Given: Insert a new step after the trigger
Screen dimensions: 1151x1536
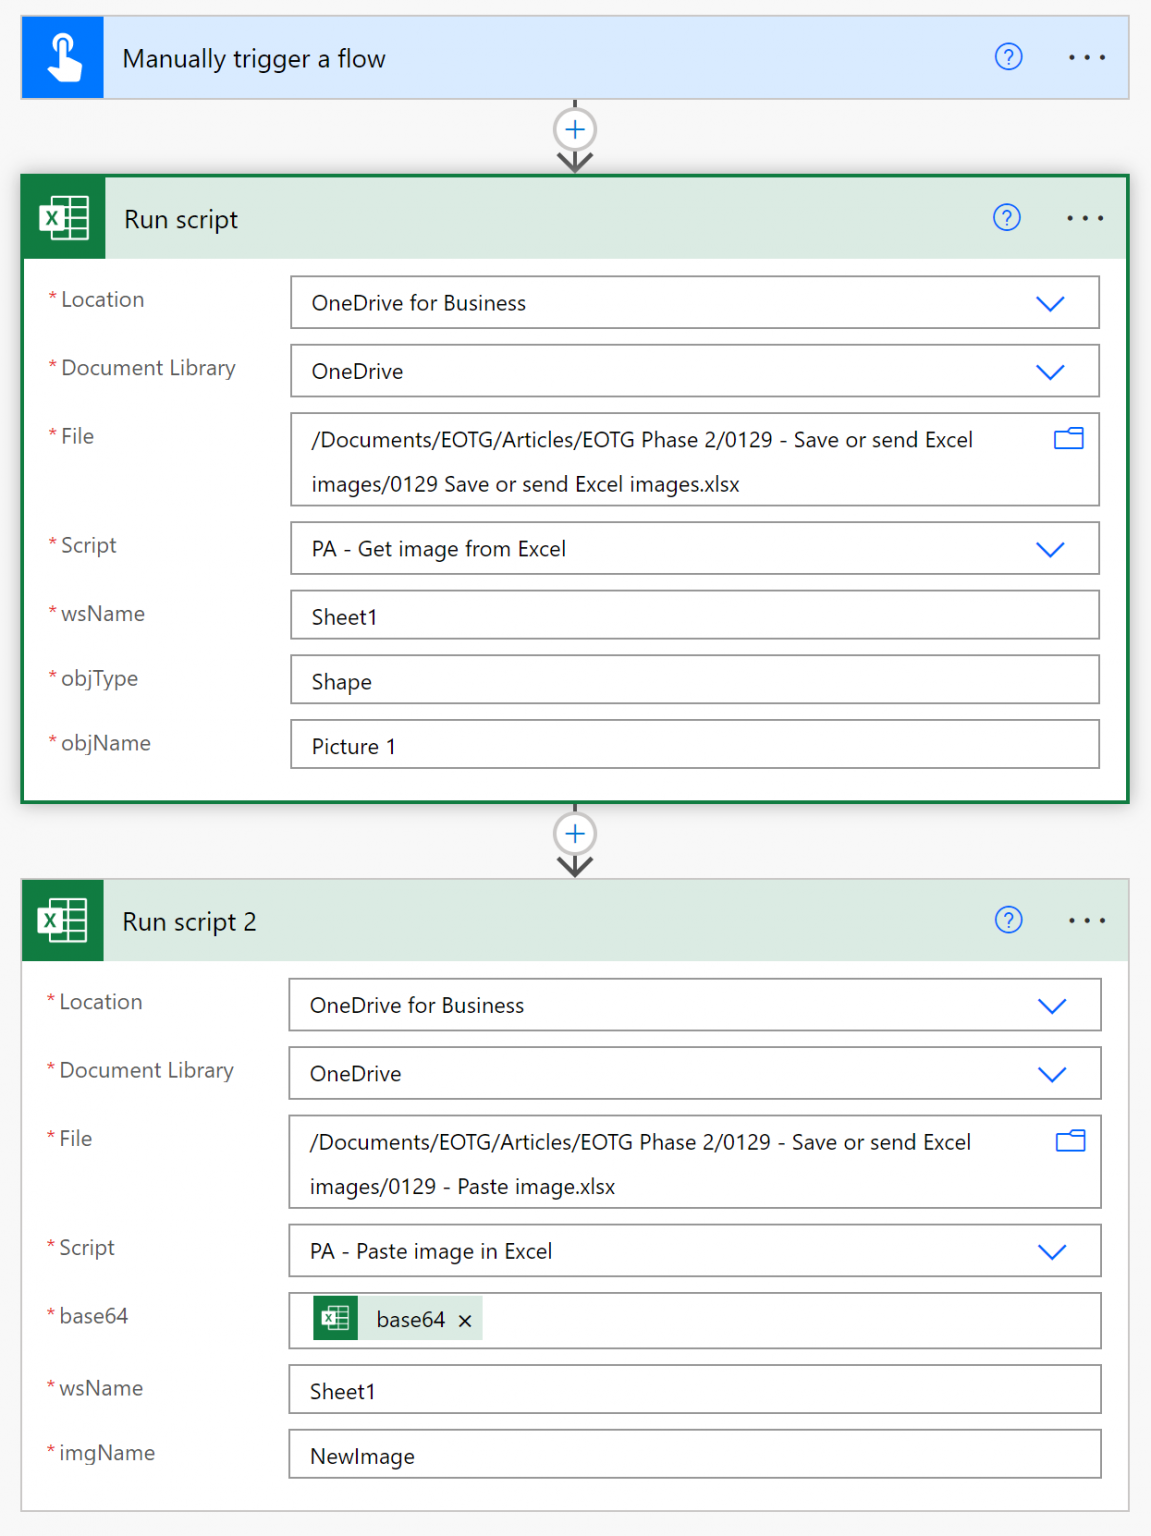Looking at the screenshot, I should 575,129.
